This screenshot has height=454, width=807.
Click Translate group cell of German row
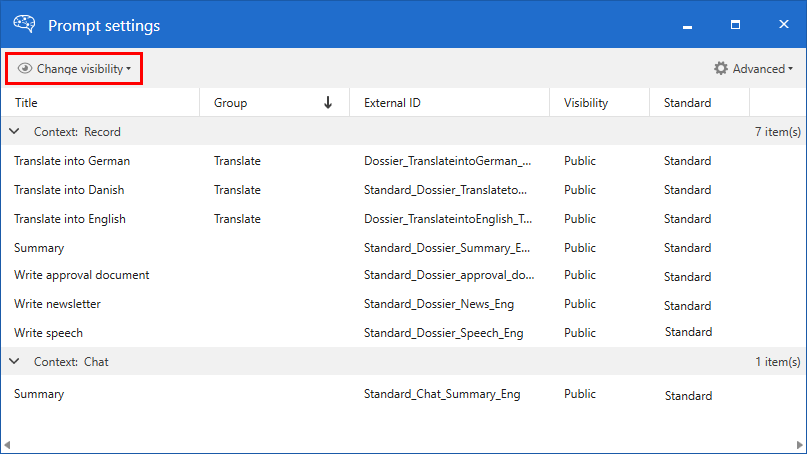click(x=237, y=161)
